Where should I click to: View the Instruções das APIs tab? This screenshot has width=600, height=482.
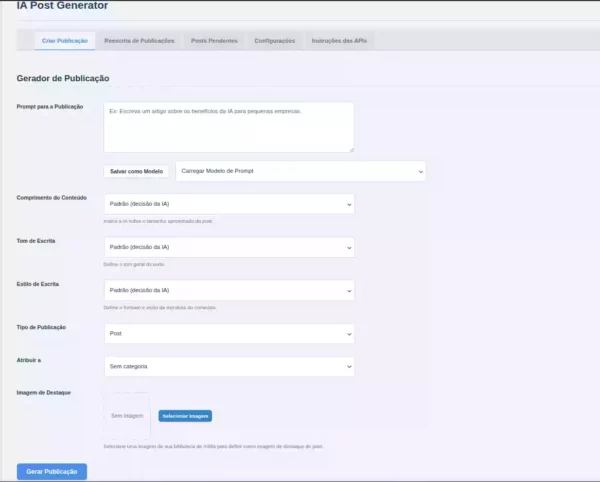coord(340,41)
